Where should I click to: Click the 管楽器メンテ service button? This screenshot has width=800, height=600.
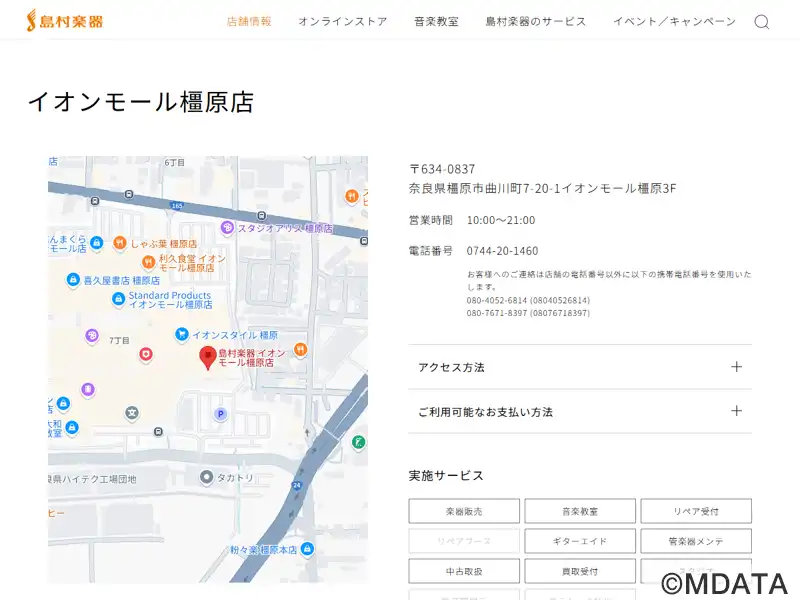696,541
